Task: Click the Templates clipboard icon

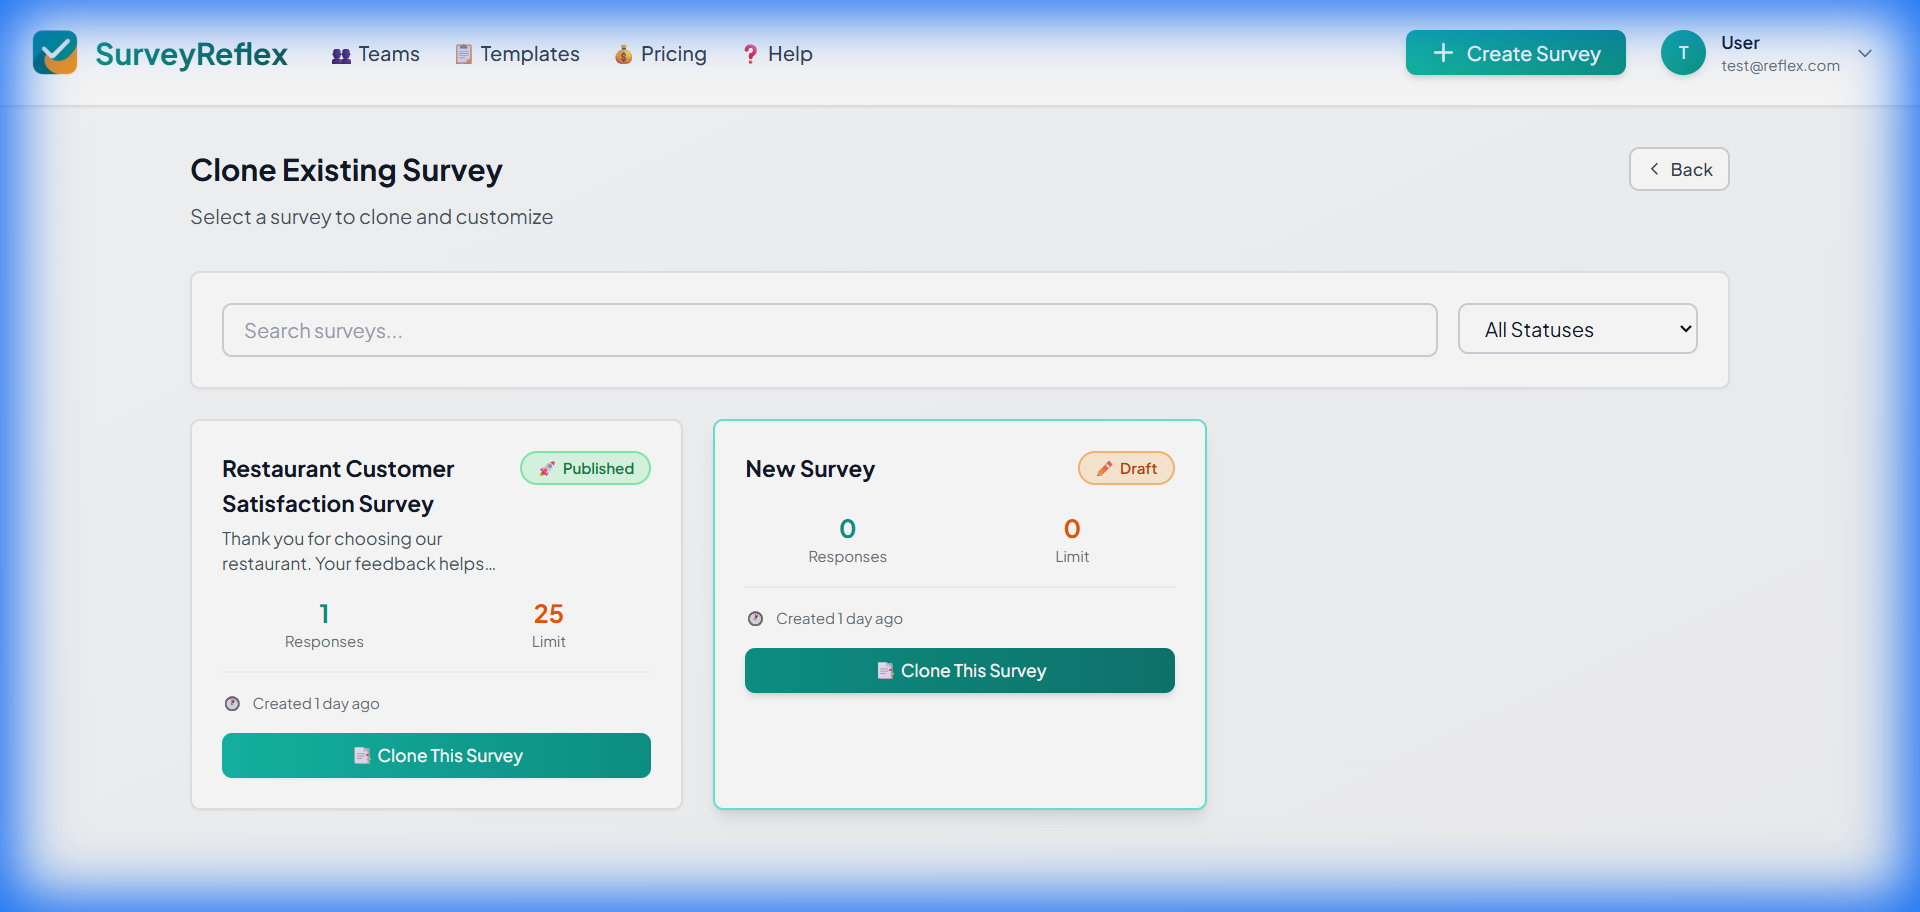Action: point(462,55)
